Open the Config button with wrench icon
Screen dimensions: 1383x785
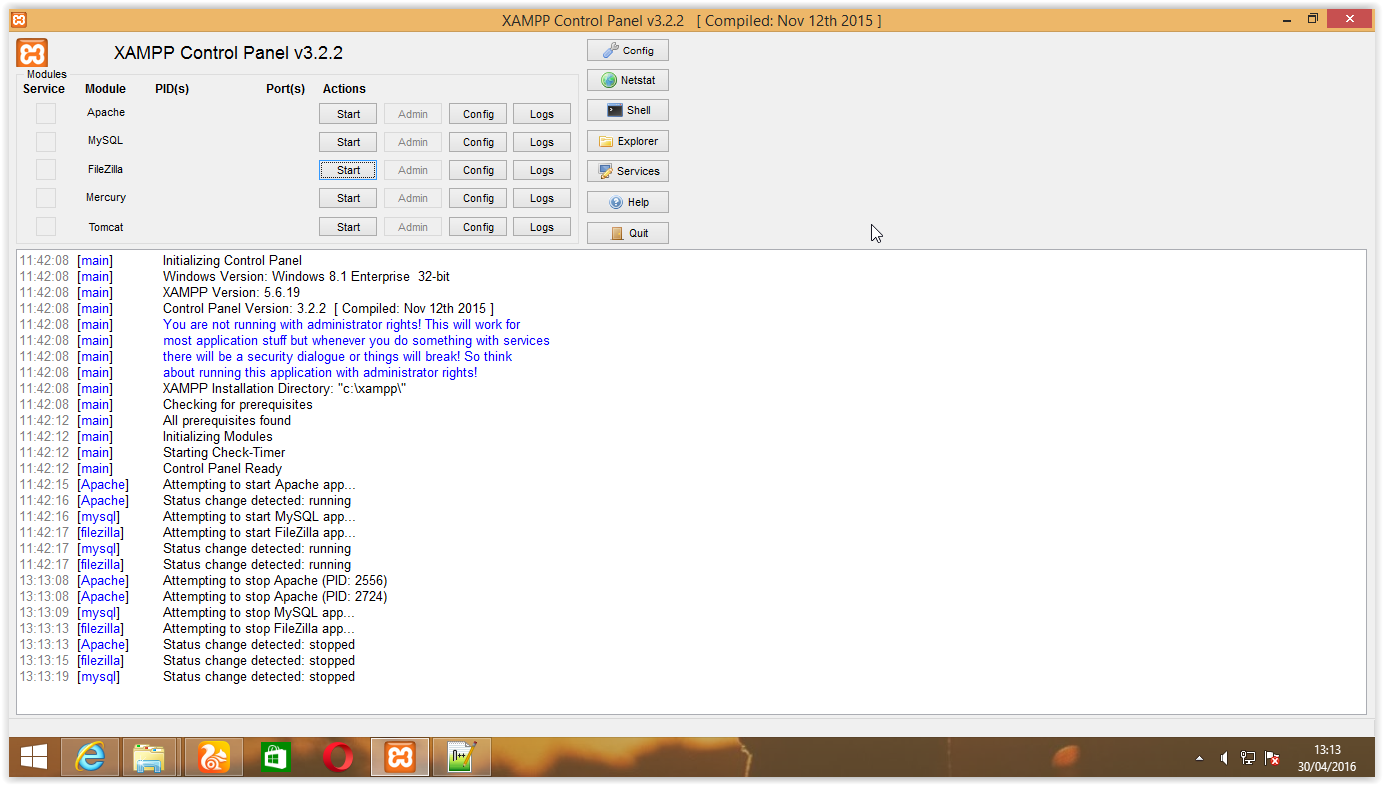628,50
